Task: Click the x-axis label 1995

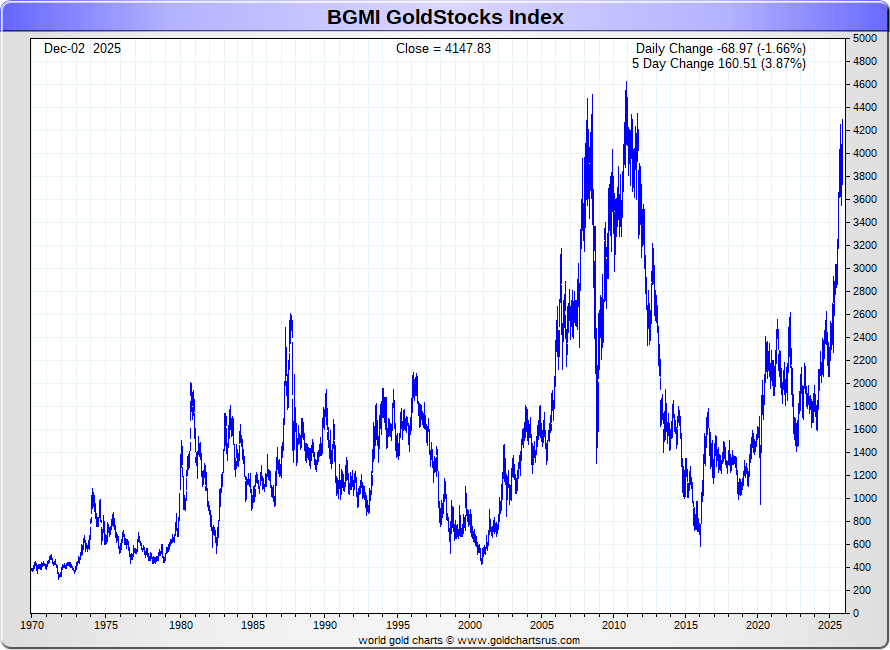Action: tap(397, 626)
